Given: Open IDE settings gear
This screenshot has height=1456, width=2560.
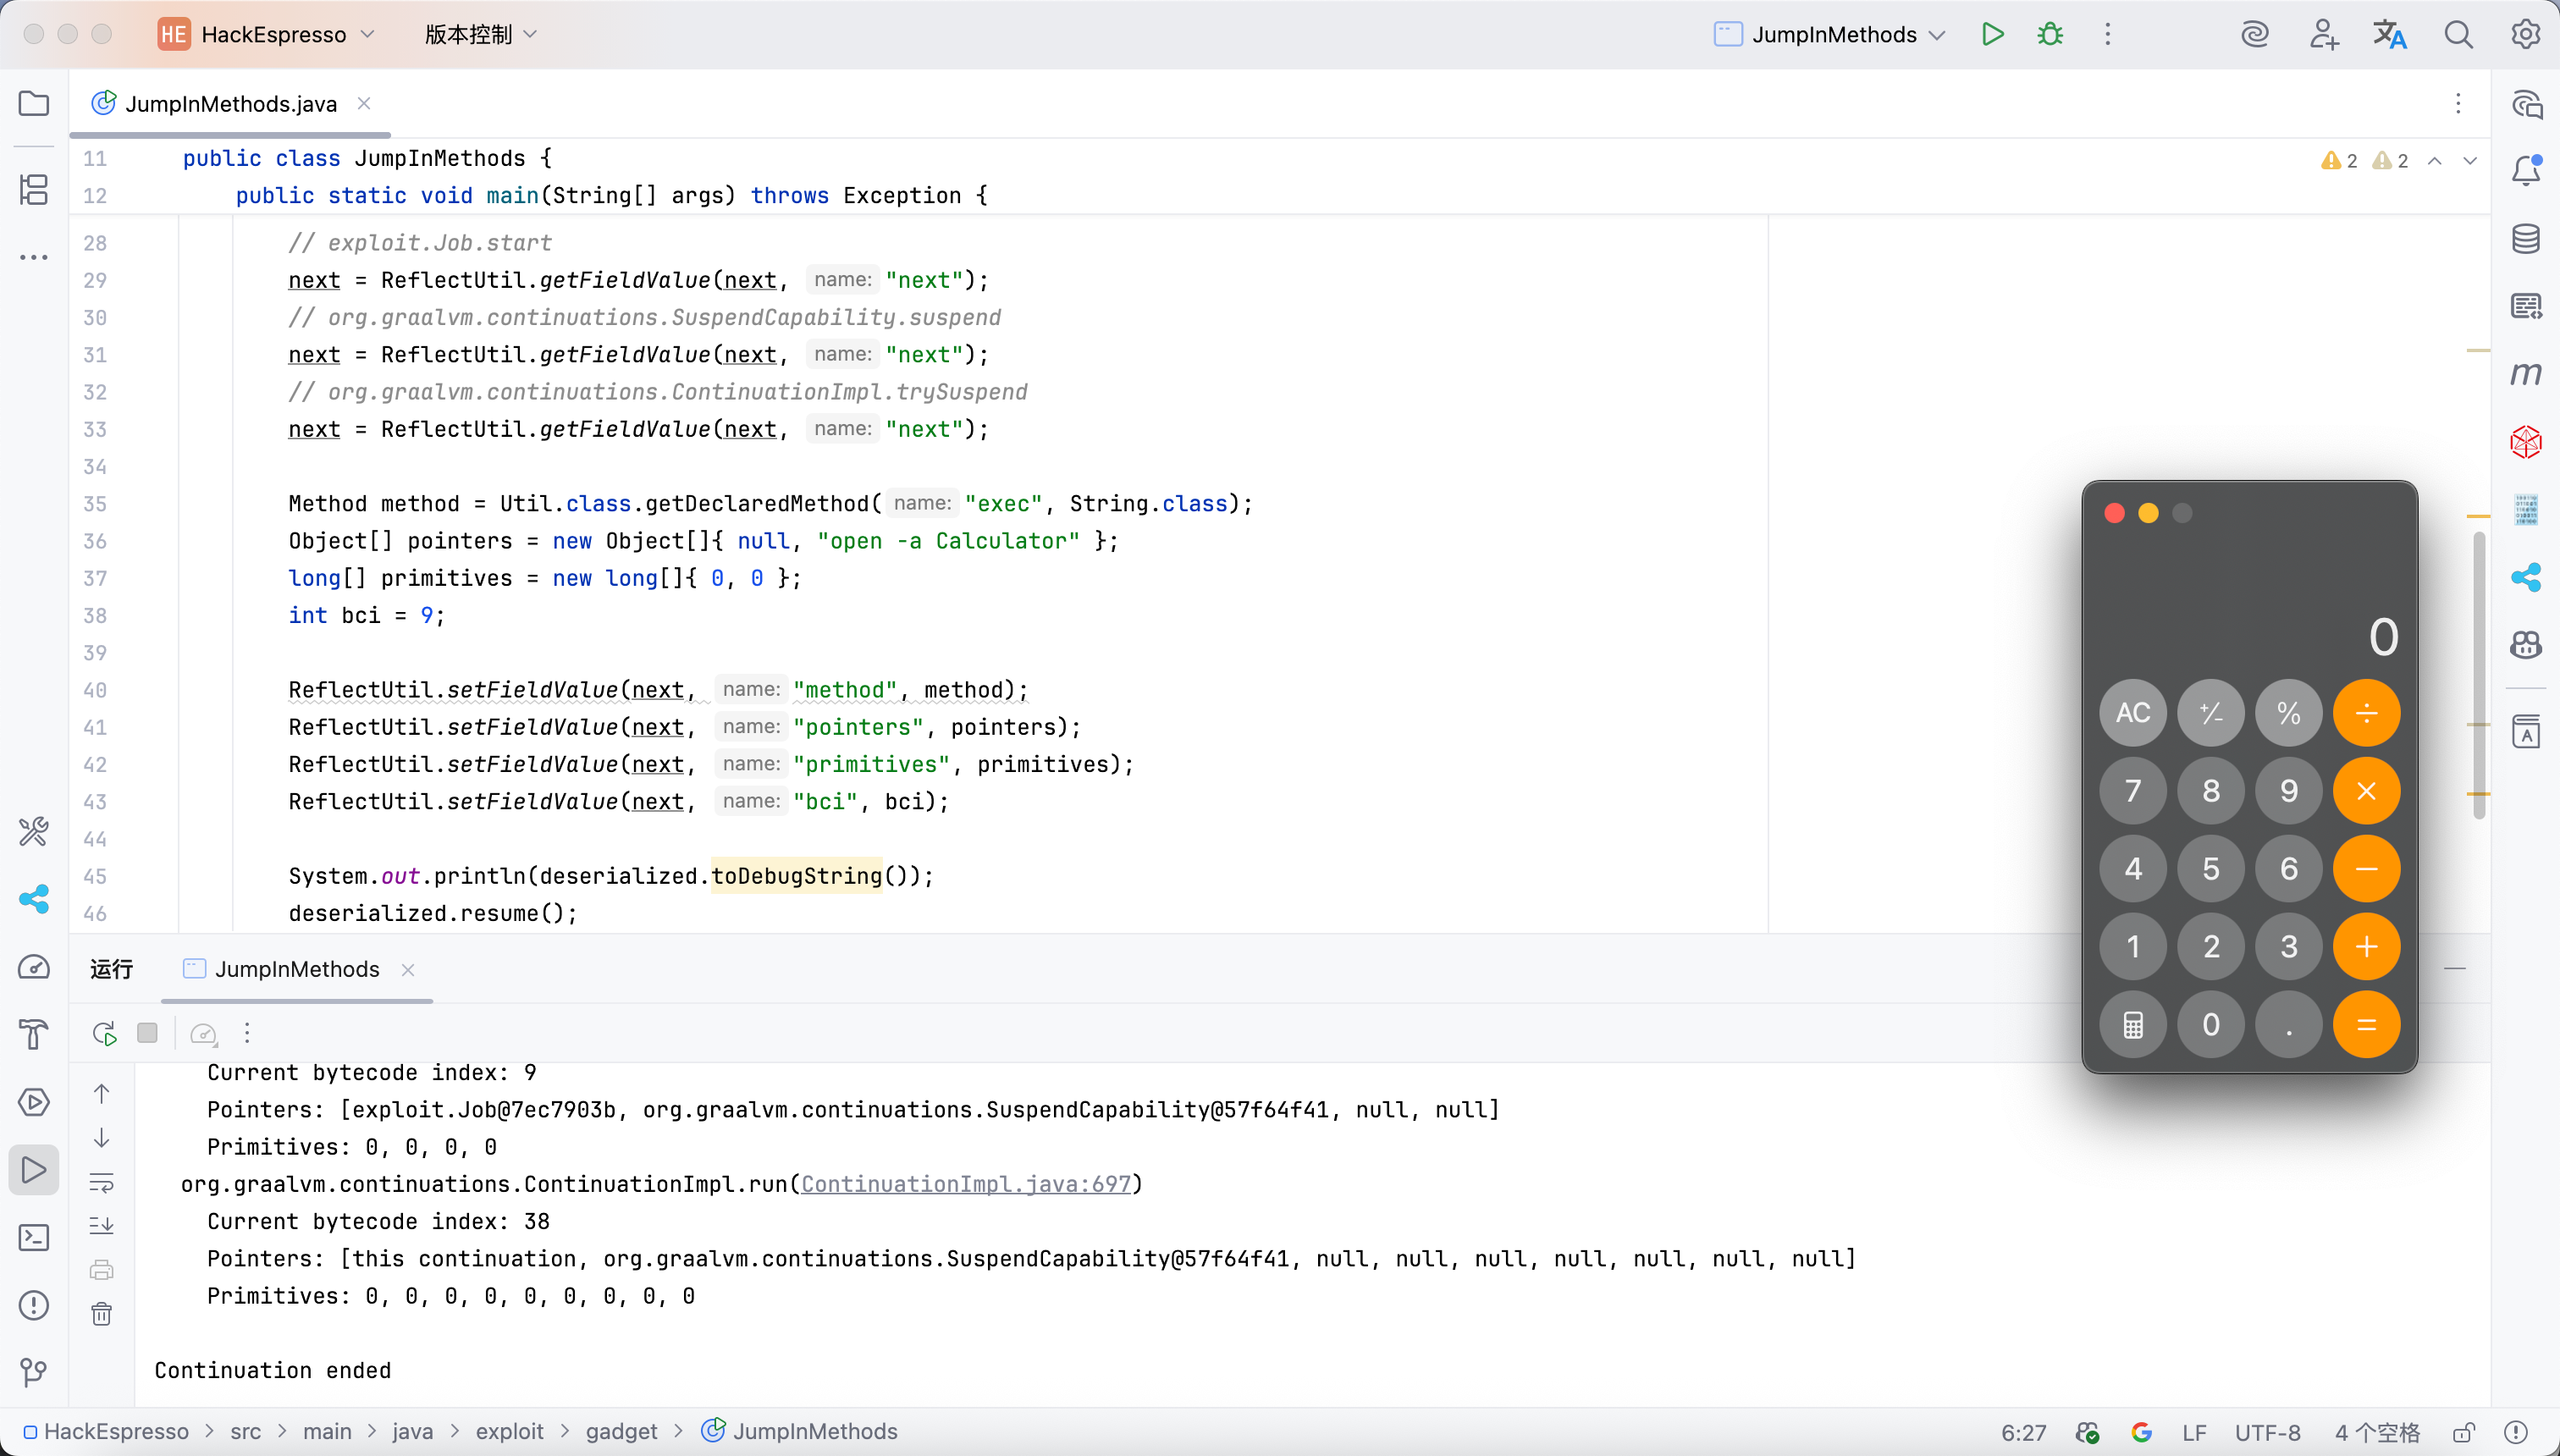Looking at the screenshot, I should 2526,34.
